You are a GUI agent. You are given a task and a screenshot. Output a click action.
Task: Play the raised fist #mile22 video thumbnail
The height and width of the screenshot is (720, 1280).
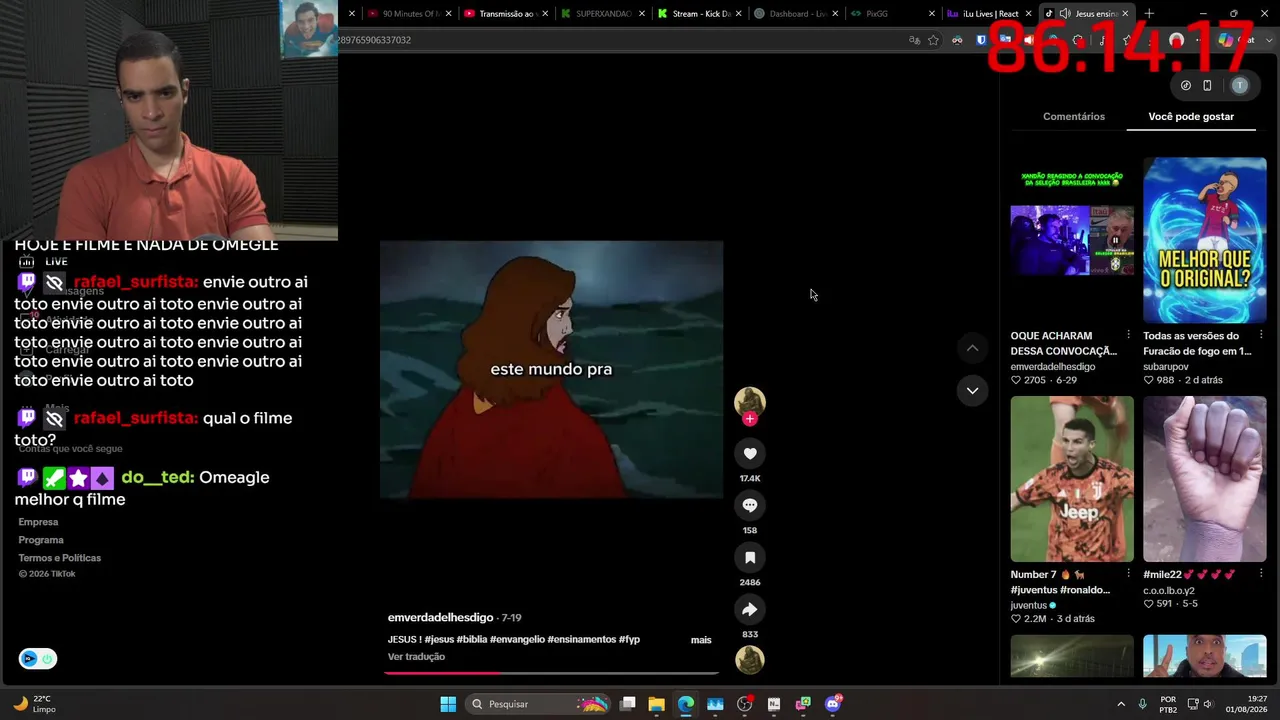1205,479
